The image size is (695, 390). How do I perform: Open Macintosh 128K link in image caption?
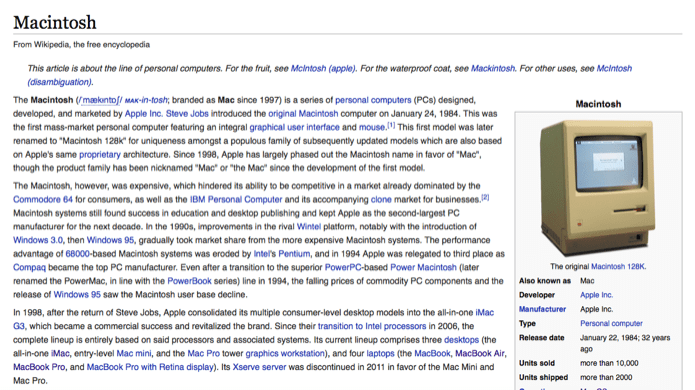click(x=618, y=267)
